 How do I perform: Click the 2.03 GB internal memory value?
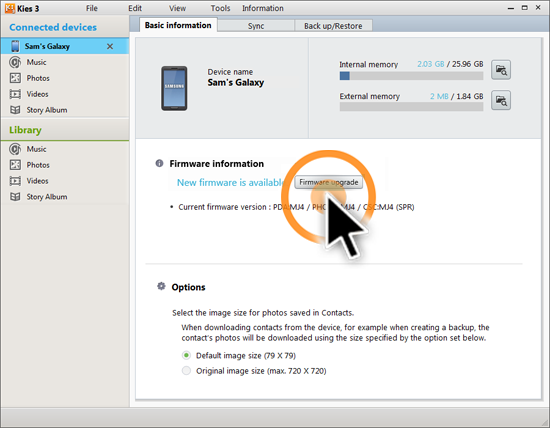coord(430,64)
